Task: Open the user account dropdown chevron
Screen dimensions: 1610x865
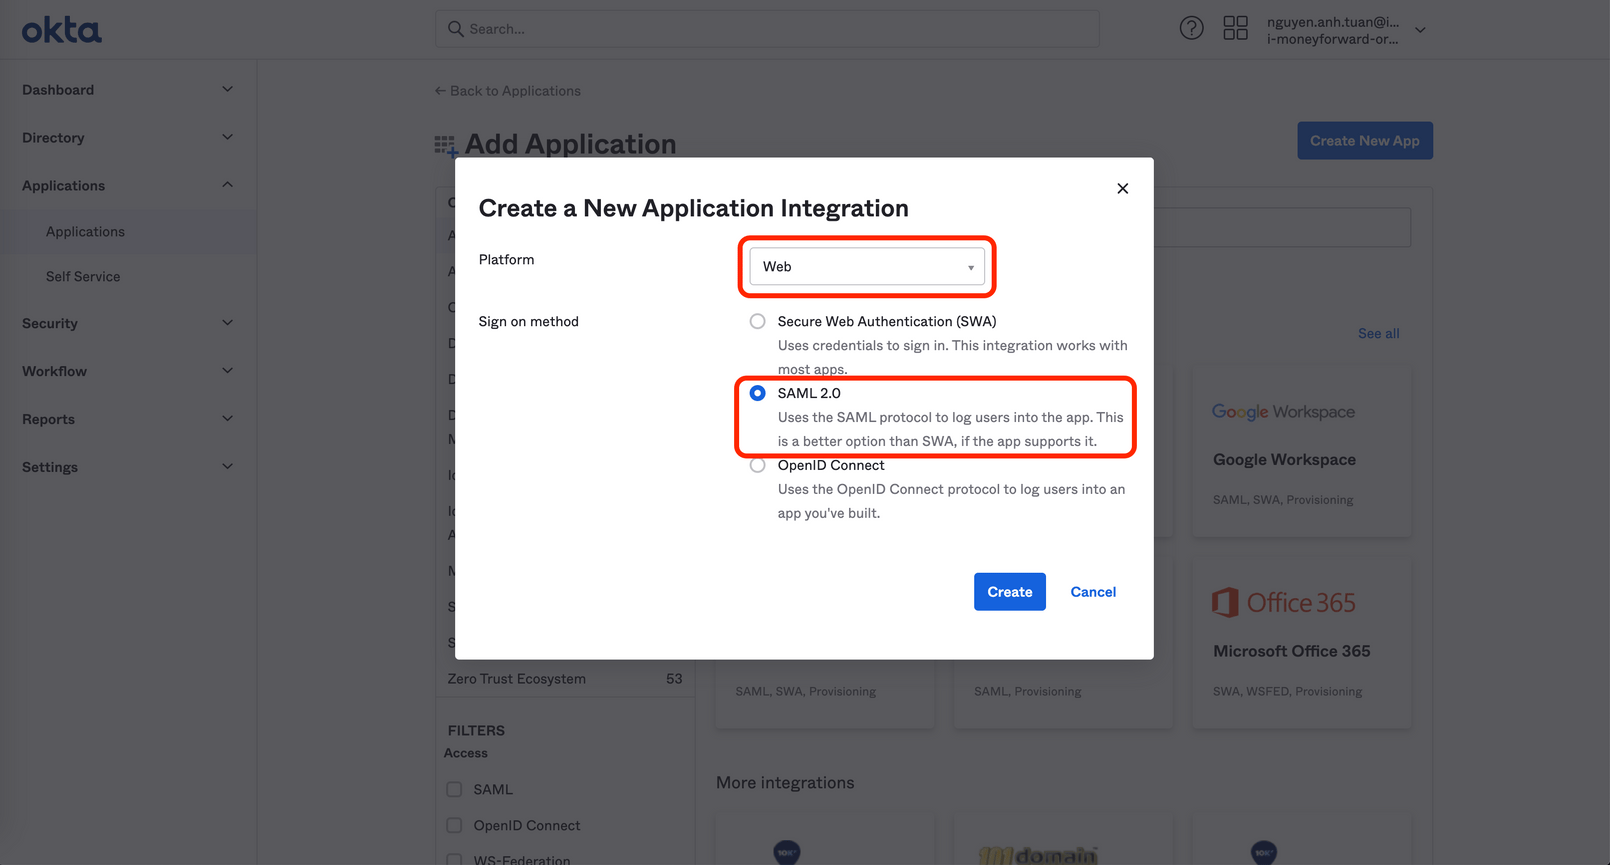Action: [1420, 30]
